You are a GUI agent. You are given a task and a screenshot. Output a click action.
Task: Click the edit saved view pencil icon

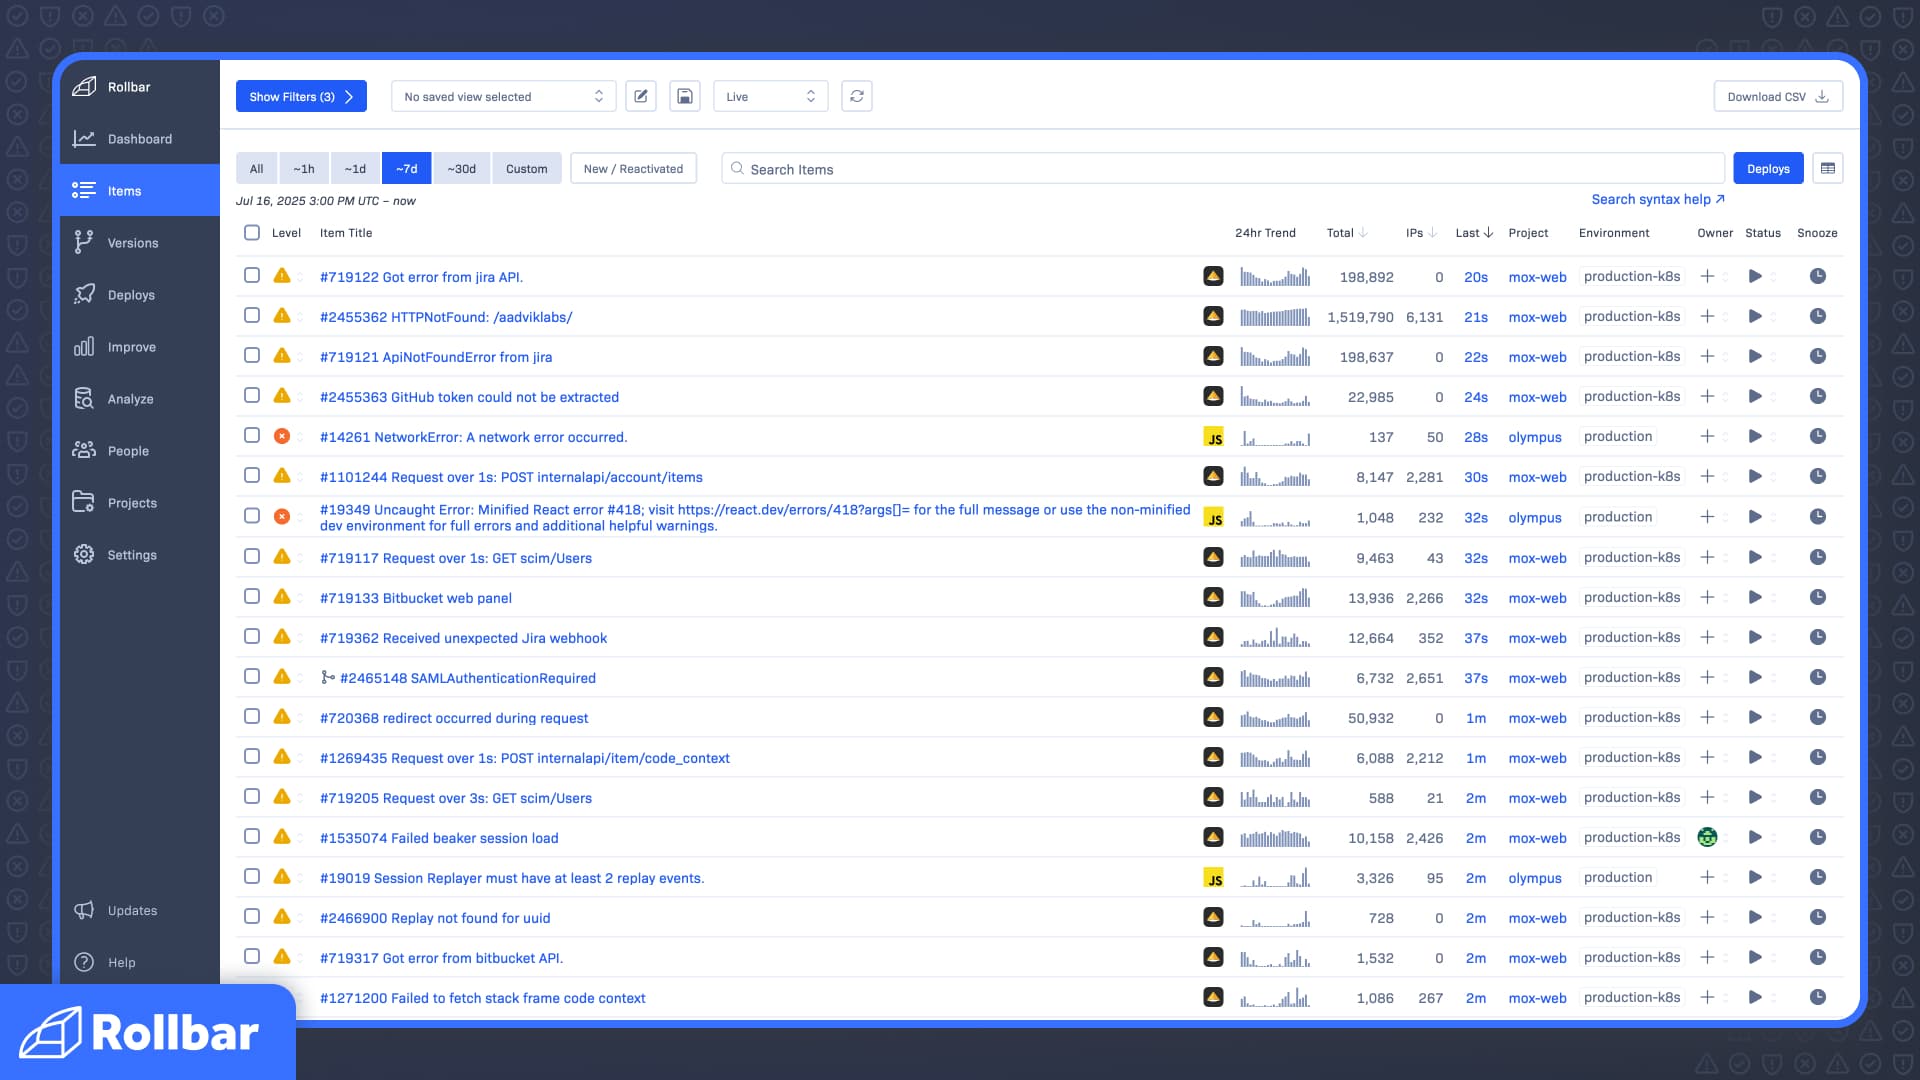(640, 96)
